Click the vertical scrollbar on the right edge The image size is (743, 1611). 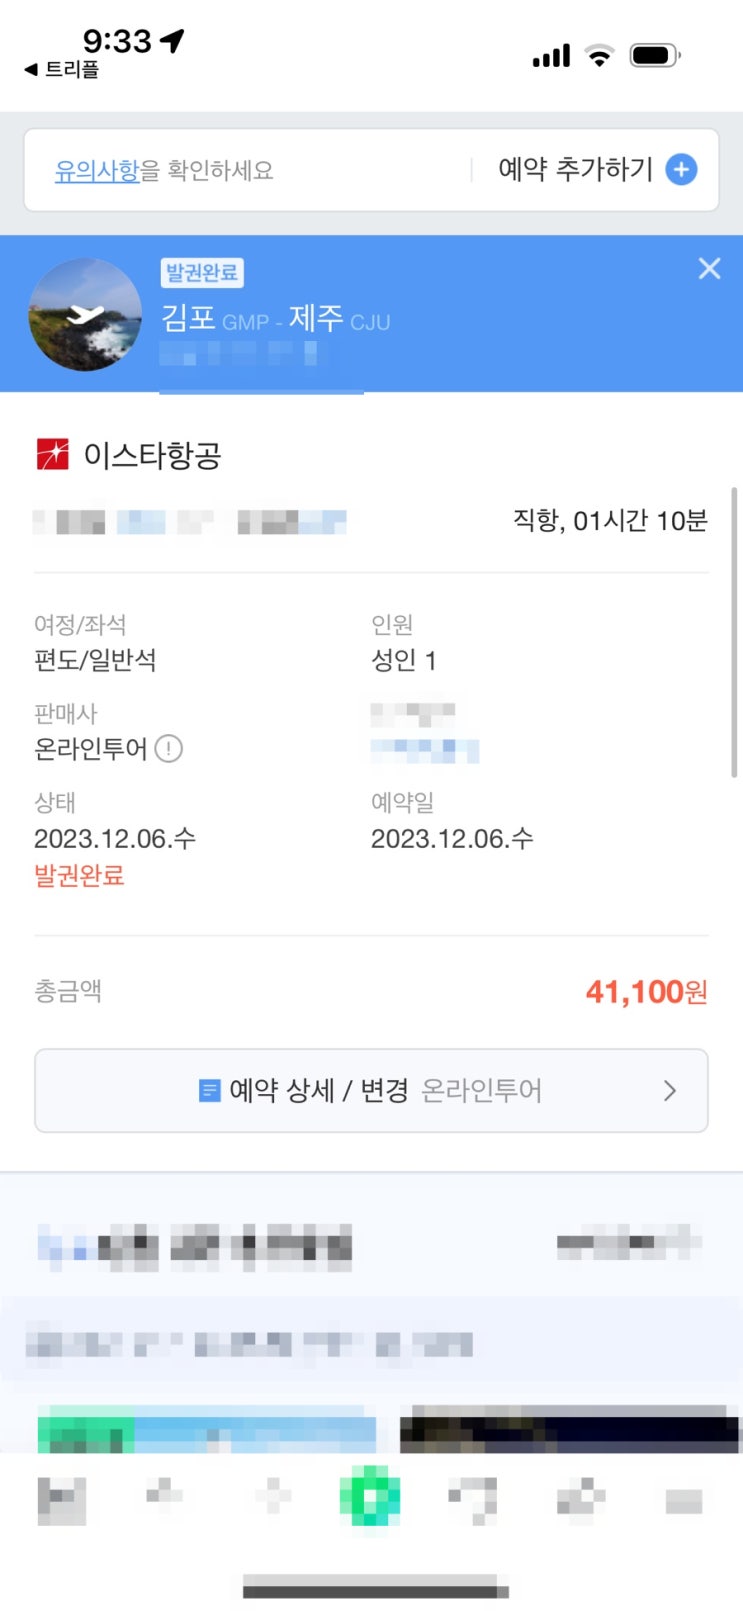click(734, 632)
